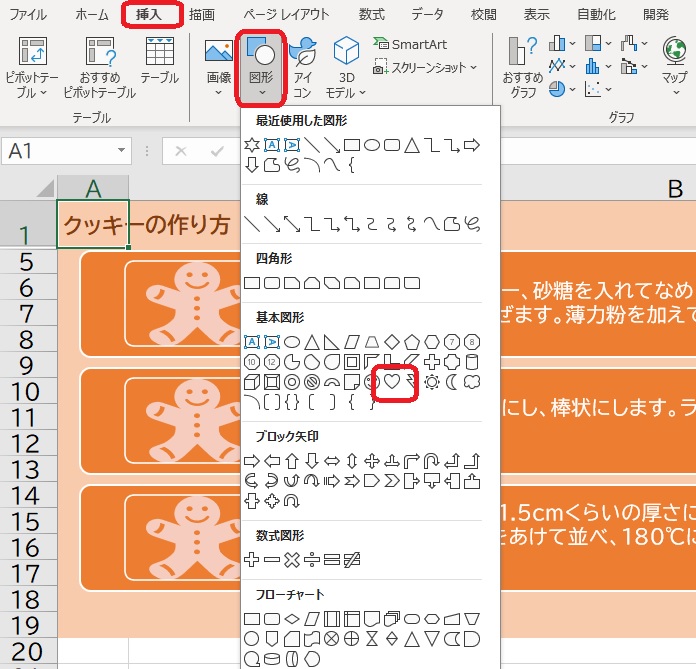696x669 pixels.
Task: Click the おすすめグラフ button
Action: coord(522,68)
